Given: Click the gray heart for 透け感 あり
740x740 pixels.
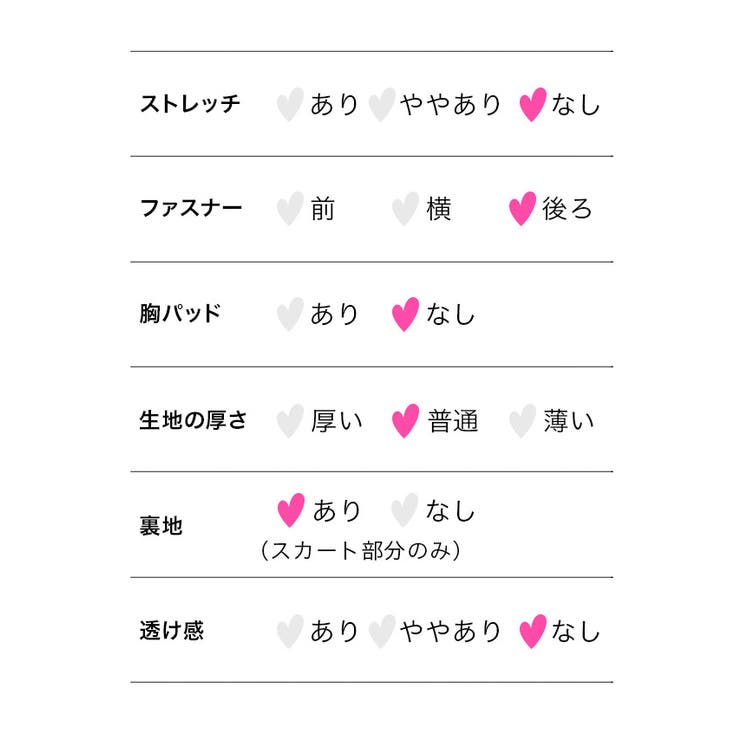Looking at the screenshot, I should point(289,631).
